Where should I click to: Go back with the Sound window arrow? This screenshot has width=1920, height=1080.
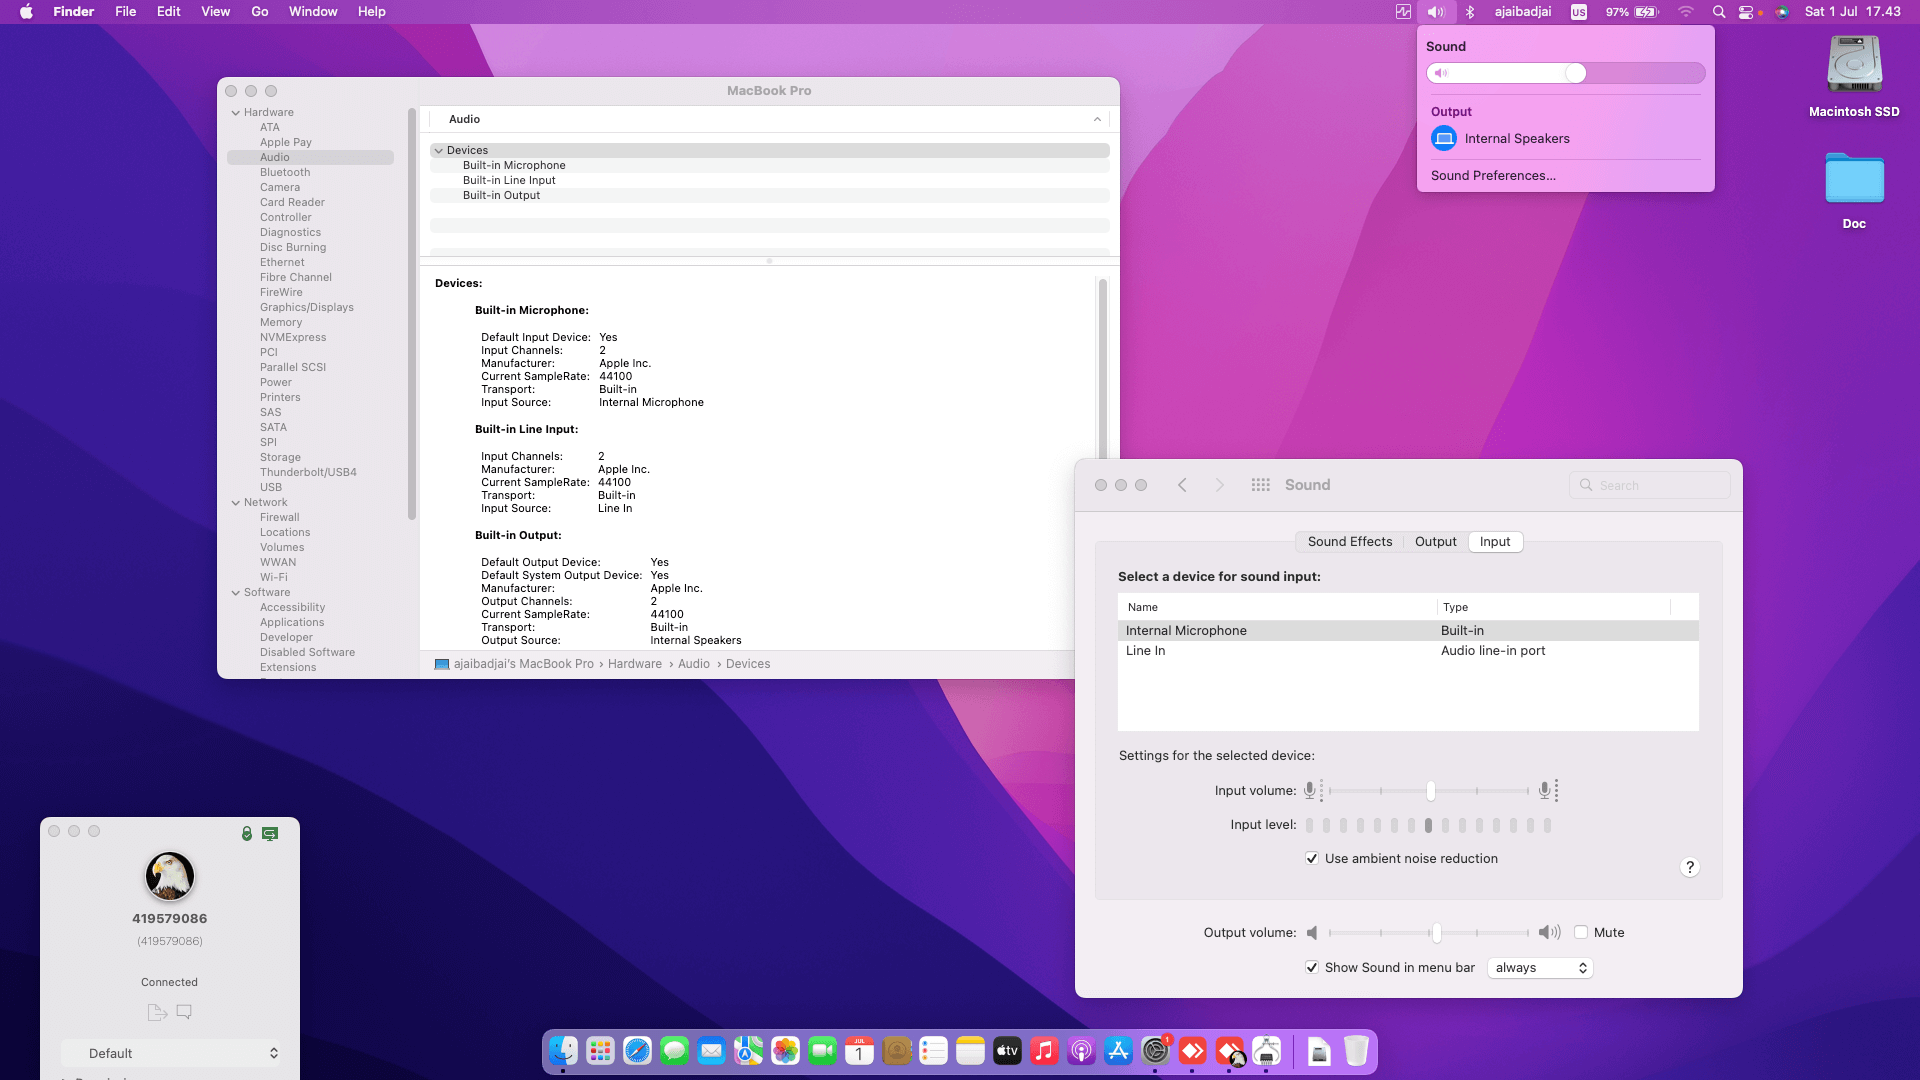[x=1182, y=485]
